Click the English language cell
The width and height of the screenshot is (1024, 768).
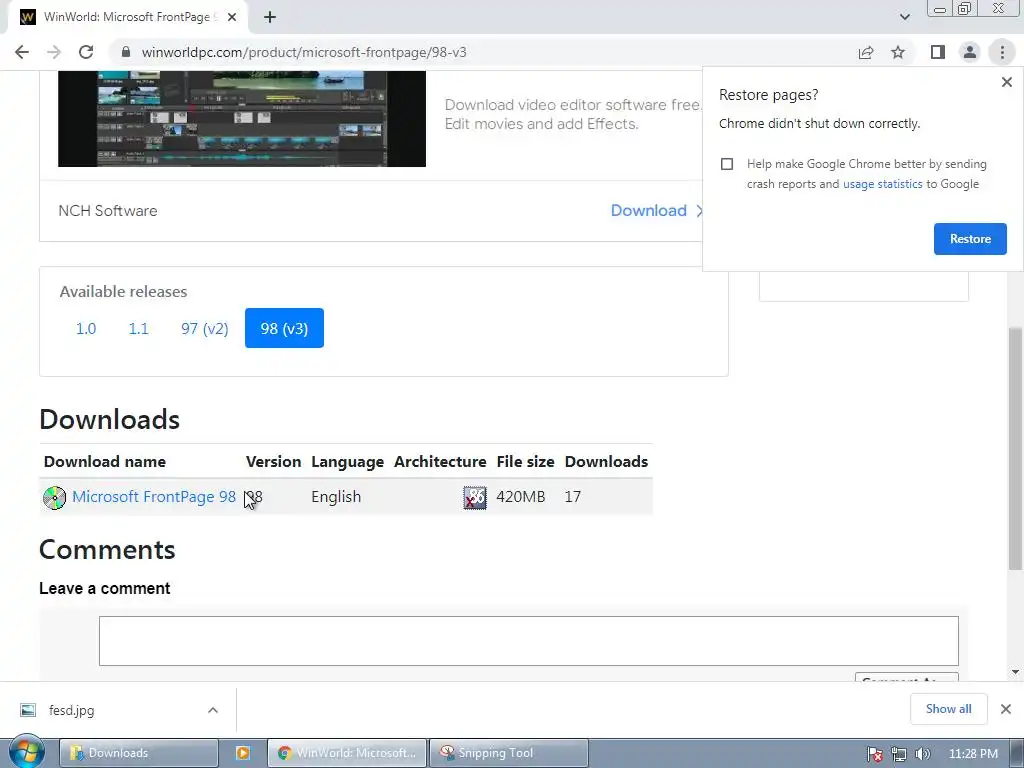click(x=336, y=497)
